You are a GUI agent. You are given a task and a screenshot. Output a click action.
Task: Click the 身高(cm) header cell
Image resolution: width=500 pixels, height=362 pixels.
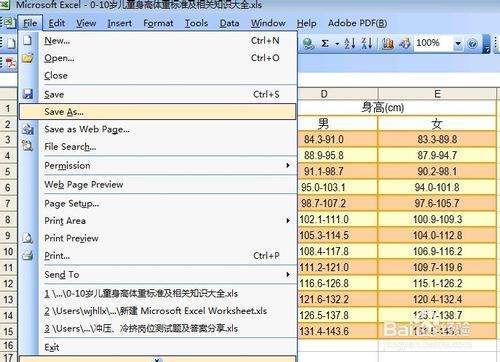click(x=397, y=108)
